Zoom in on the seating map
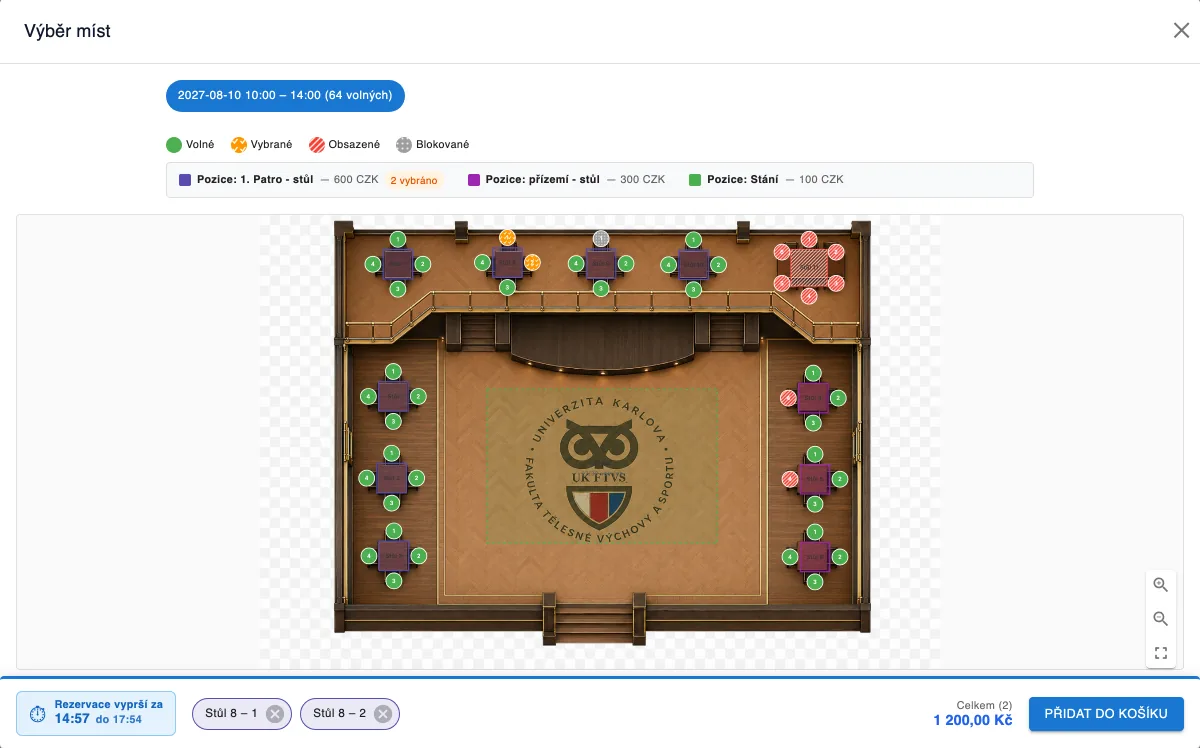This screenshot has width=1200, height=748. [1161, 585]
